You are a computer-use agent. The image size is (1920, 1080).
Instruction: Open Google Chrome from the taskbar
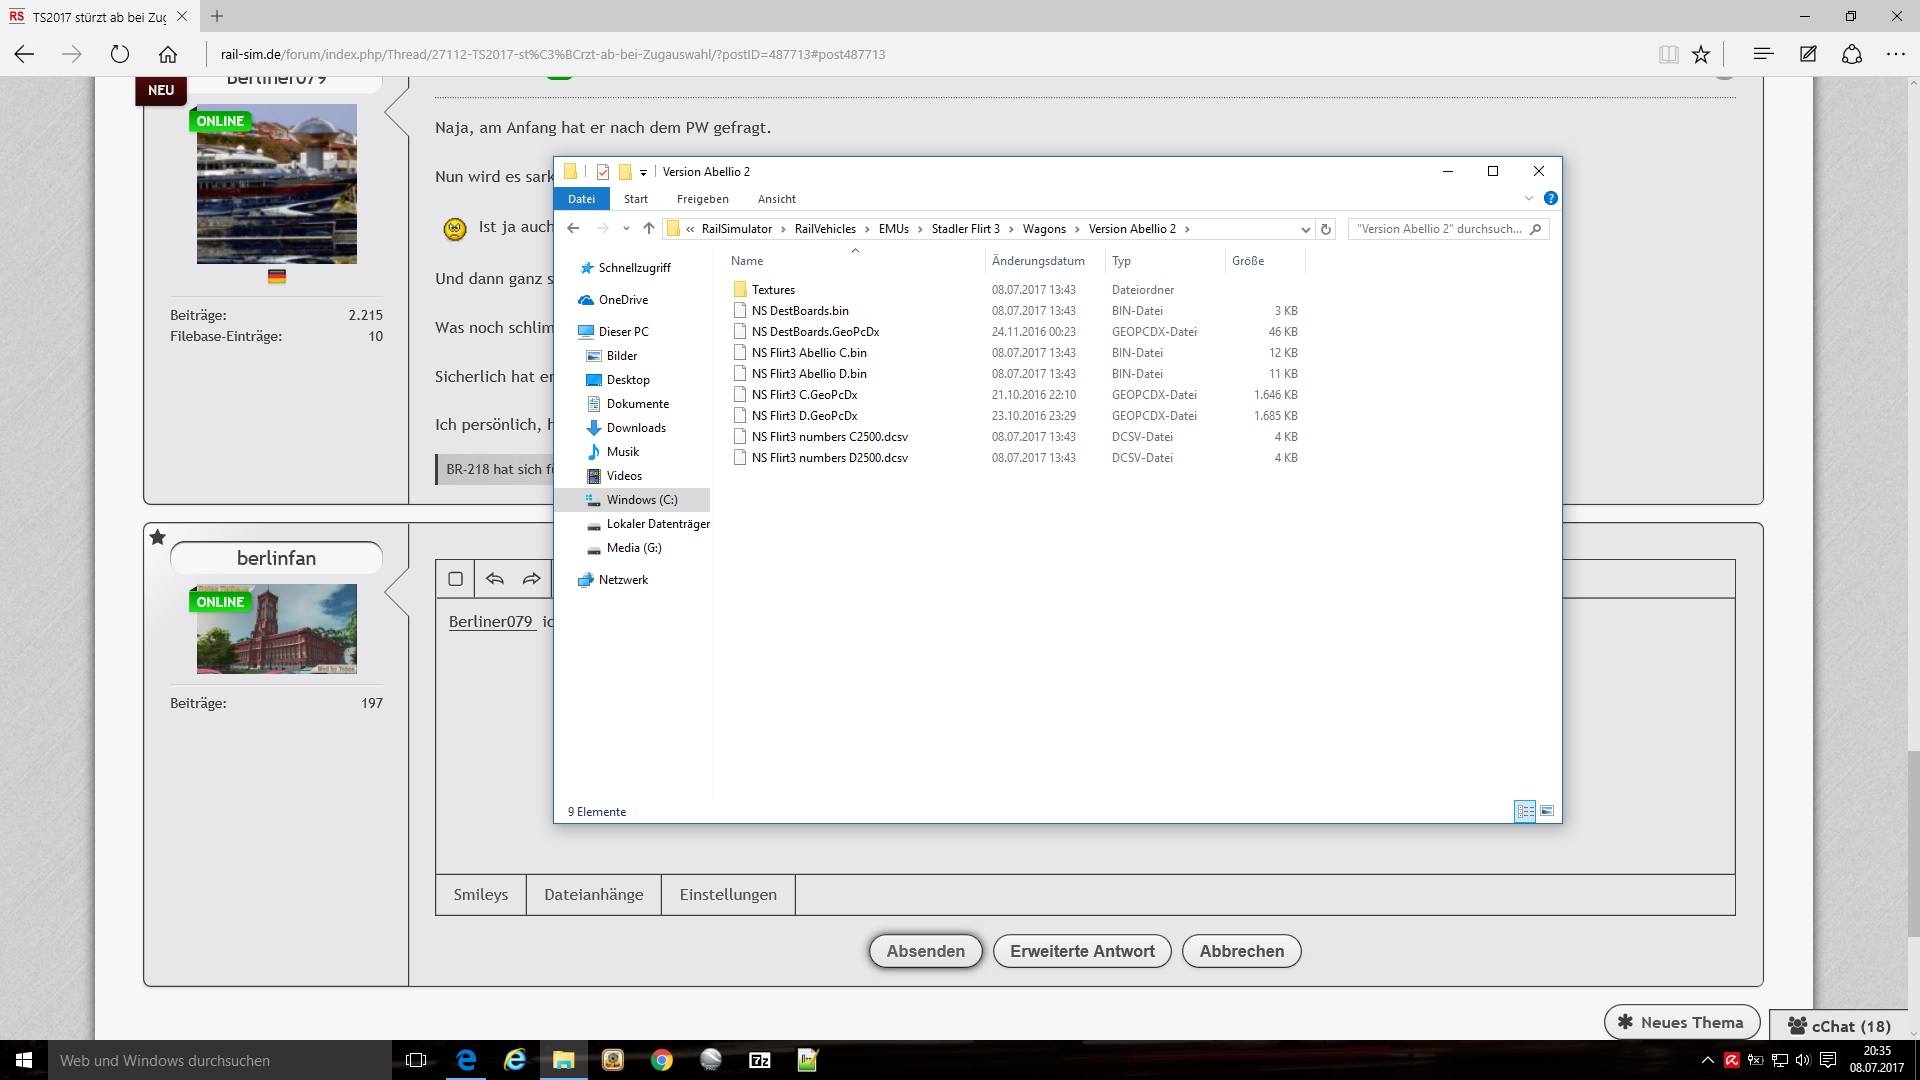click(662, 1060)
